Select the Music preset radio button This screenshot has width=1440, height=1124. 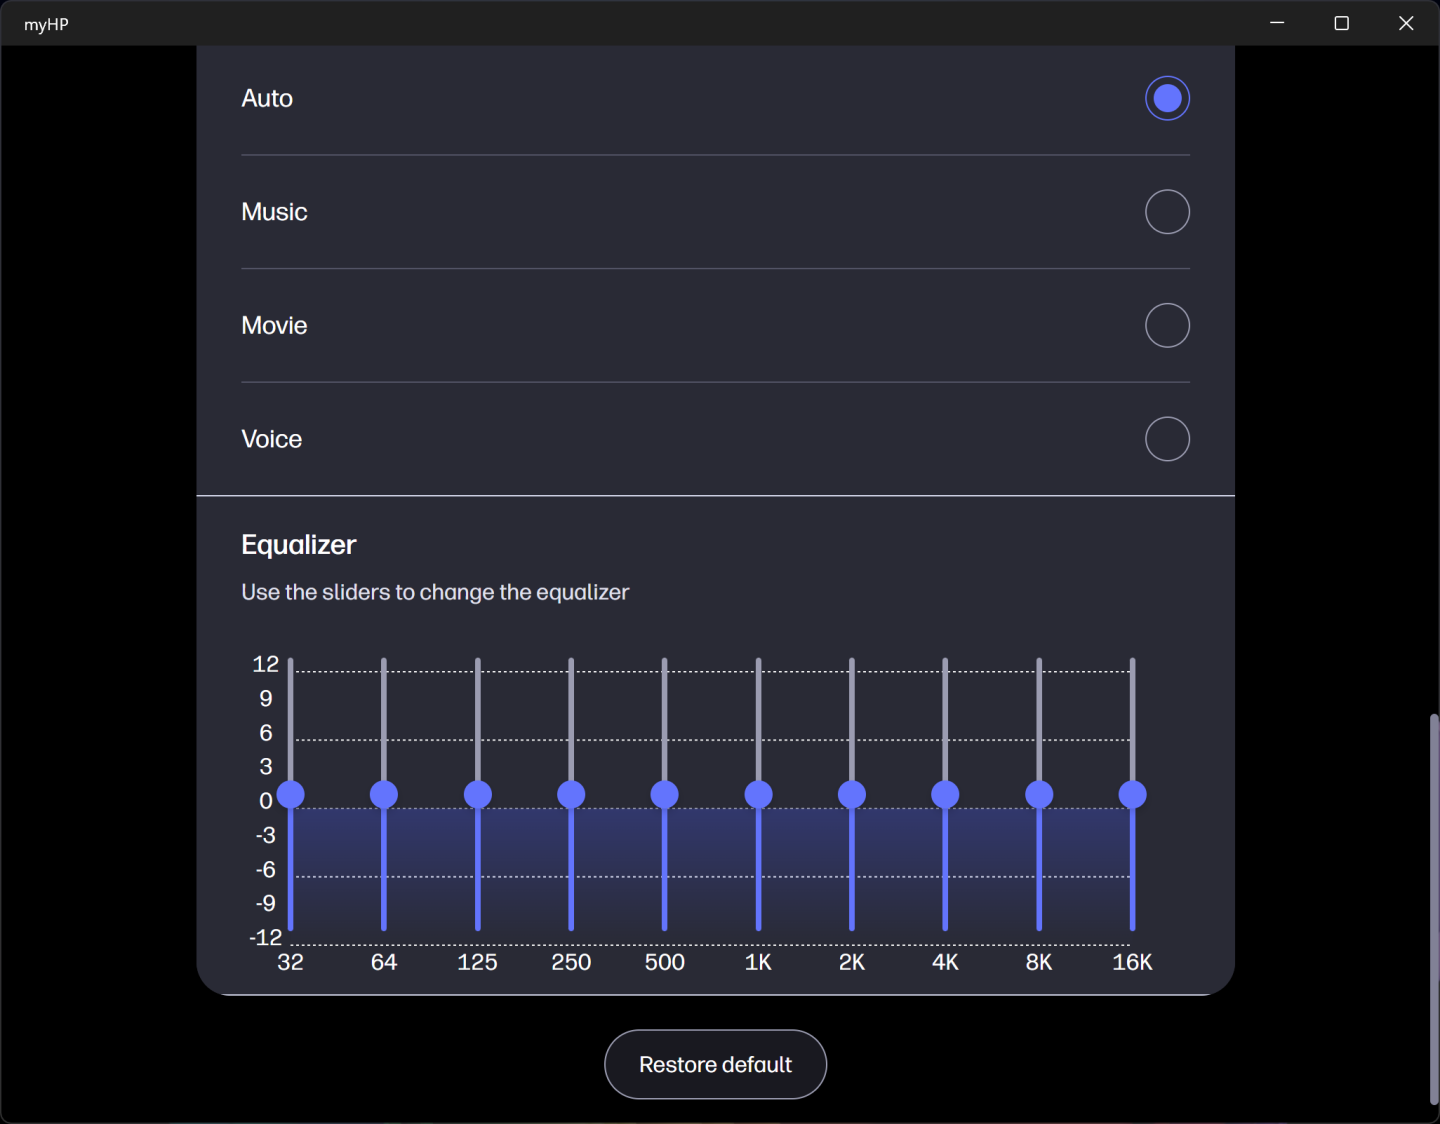(x=1167, y=212)
